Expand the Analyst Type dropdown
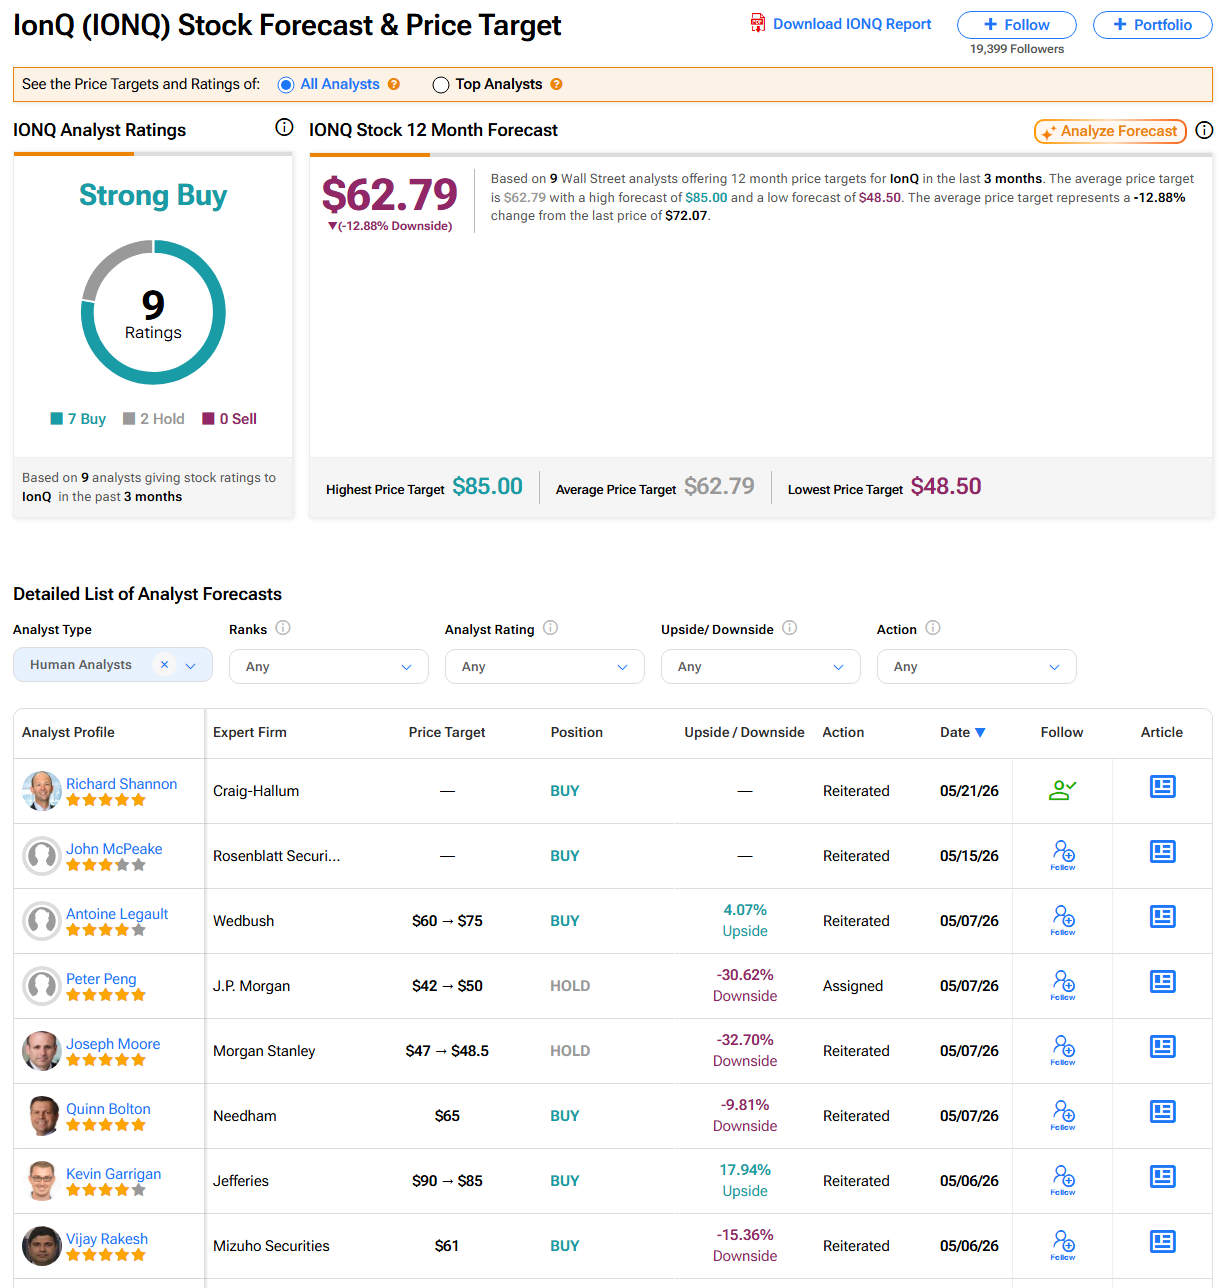 click(191, 665)
